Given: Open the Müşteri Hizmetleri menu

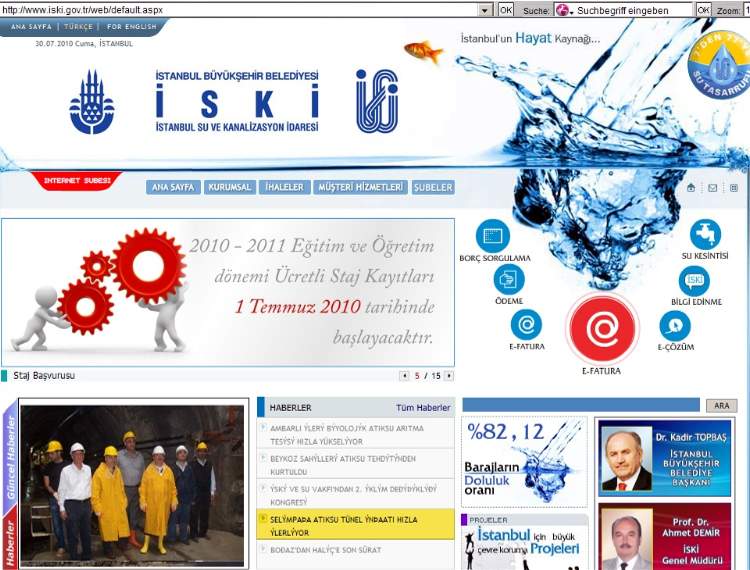Looking at the screenshot, I should click(x=360, y=187).
